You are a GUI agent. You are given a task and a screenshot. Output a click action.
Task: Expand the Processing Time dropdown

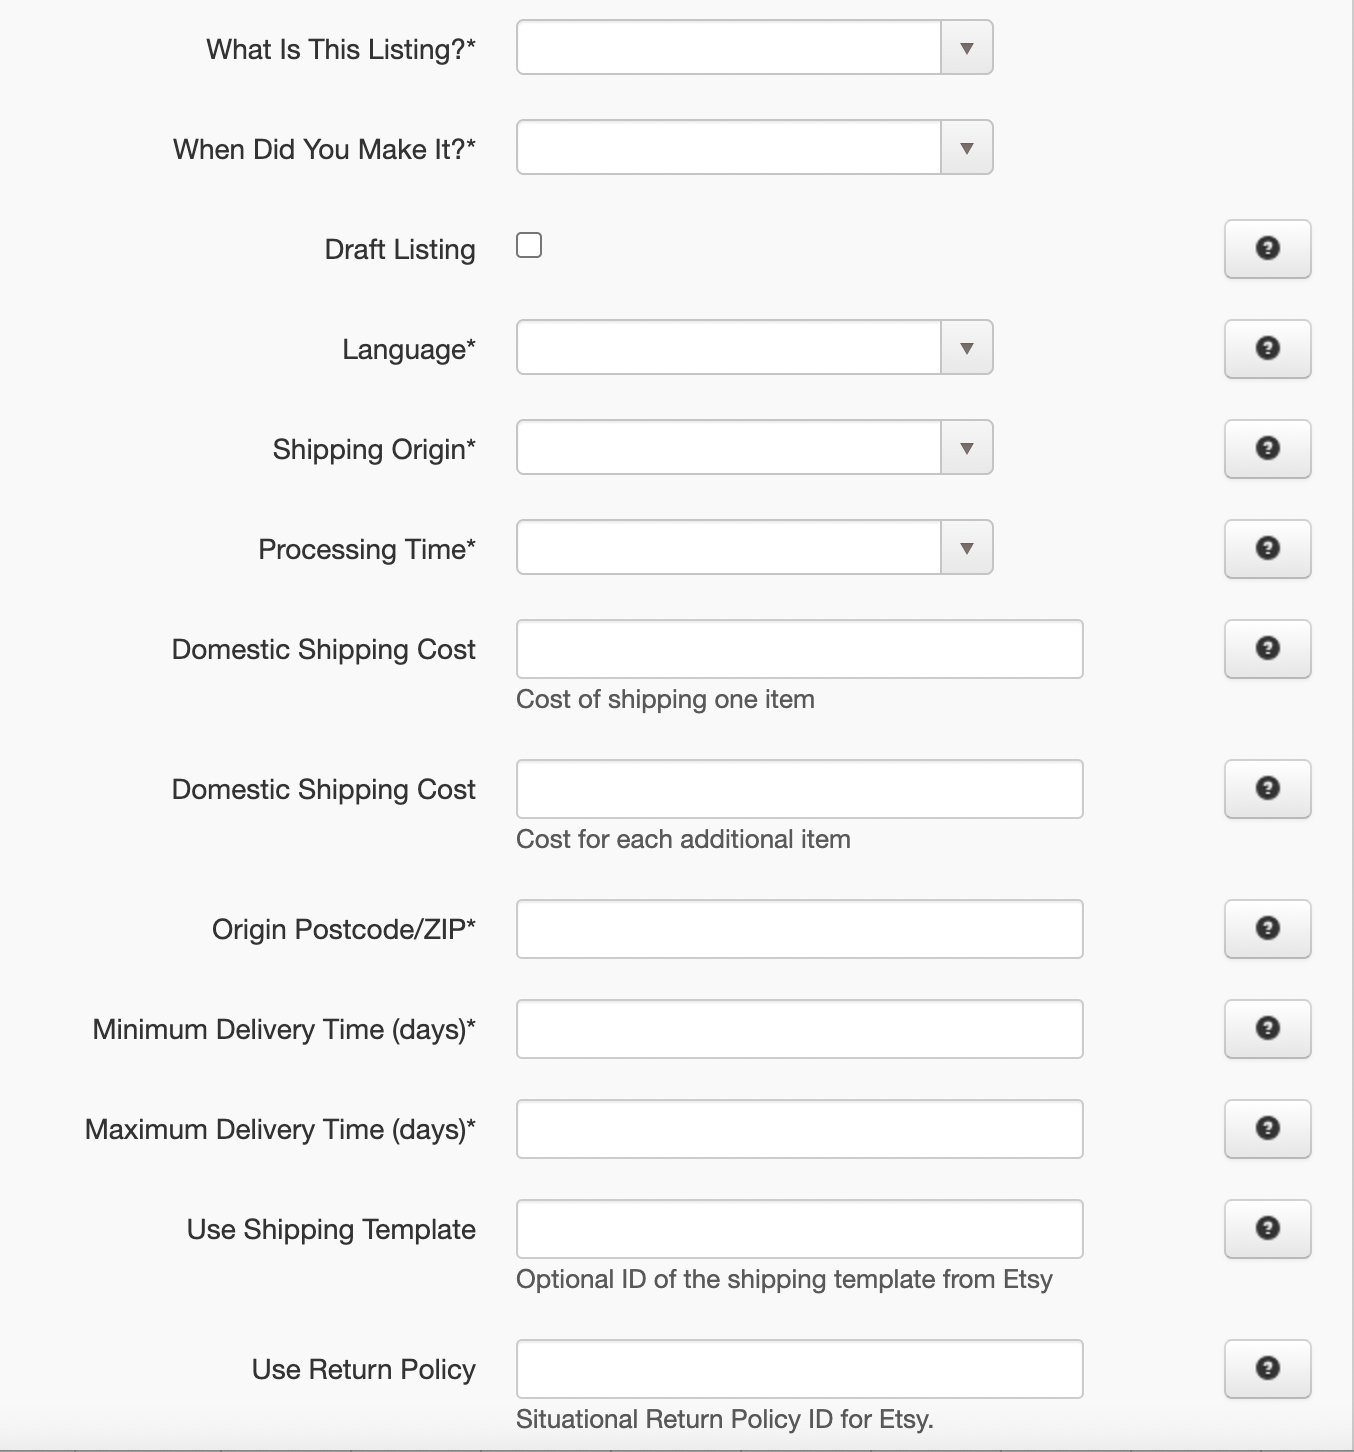[754, 547]
